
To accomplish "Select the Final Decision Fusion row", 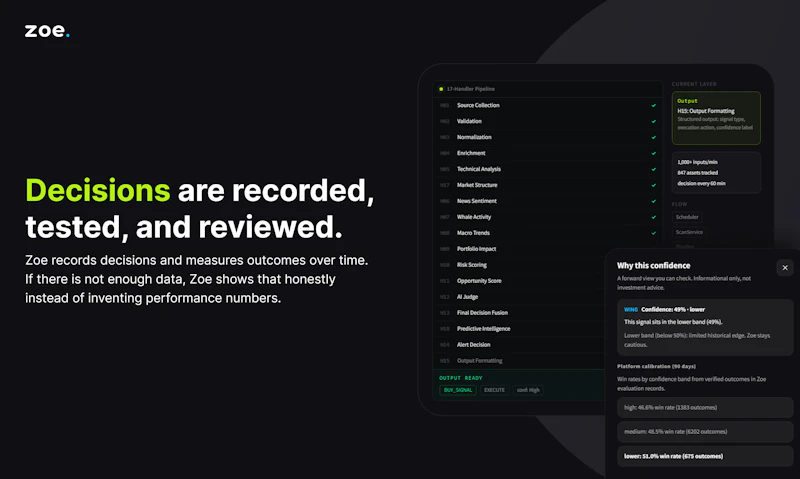I will coord(519,312).
